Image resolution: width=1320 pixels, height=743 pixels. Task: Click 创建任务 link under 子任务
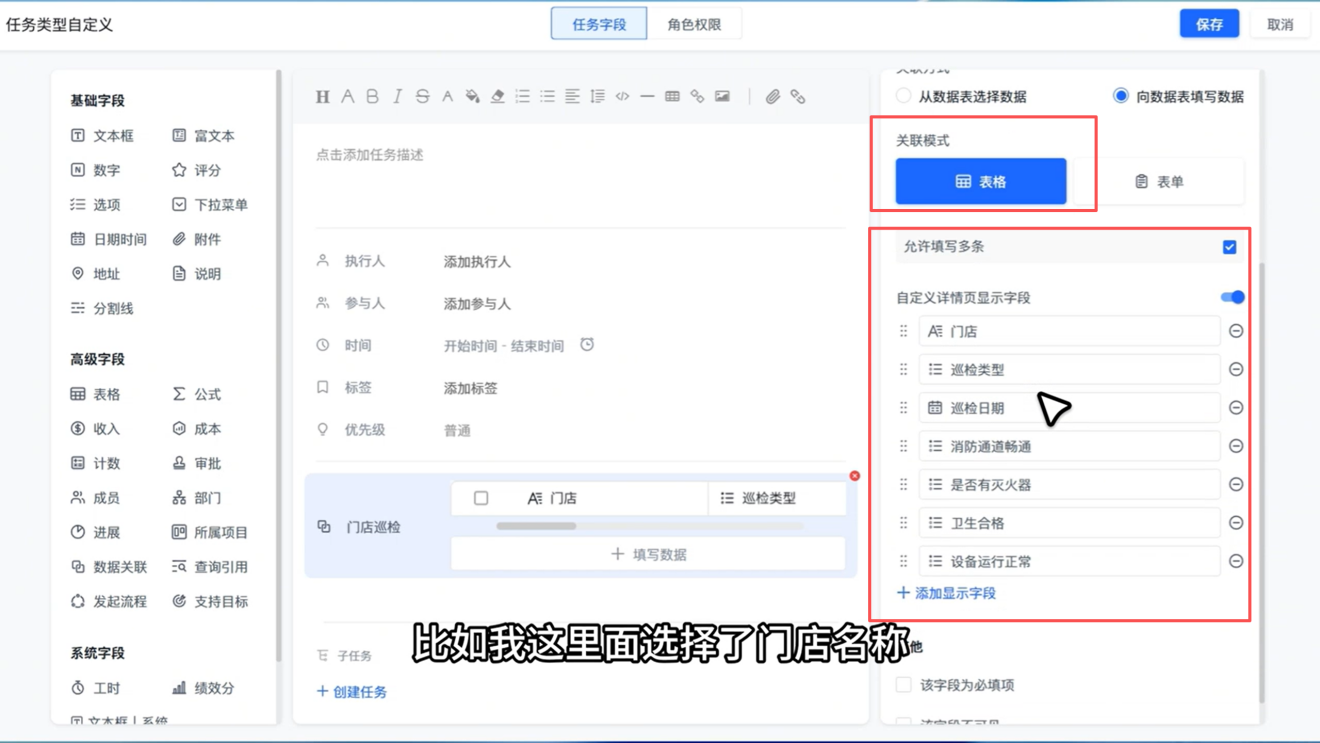[352, 692]
